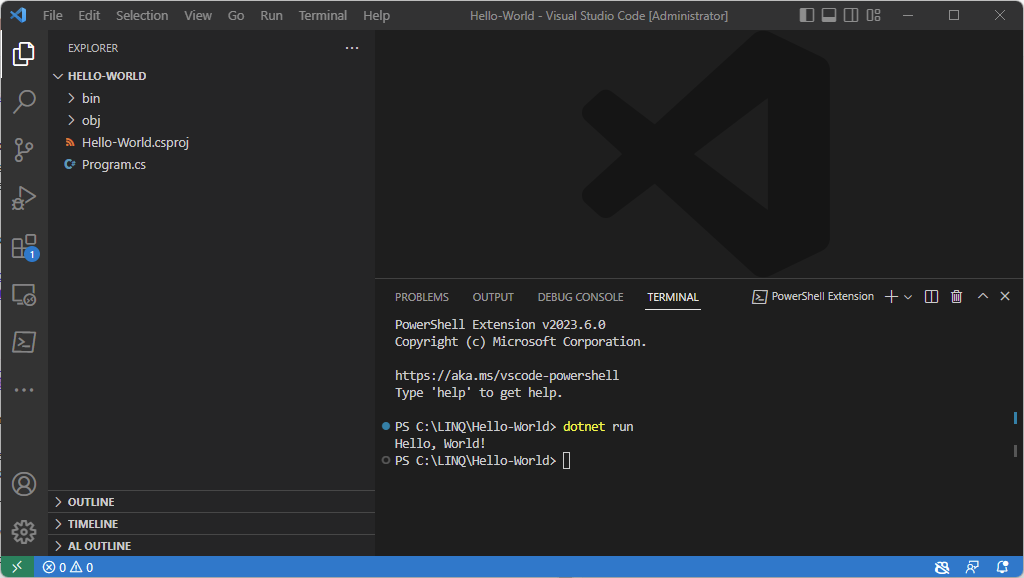Image resolution: width=1024 pixels, height=578 pixels.
Task: Open Explorer views and more actions menu
Action: click(x=352, y=48)
